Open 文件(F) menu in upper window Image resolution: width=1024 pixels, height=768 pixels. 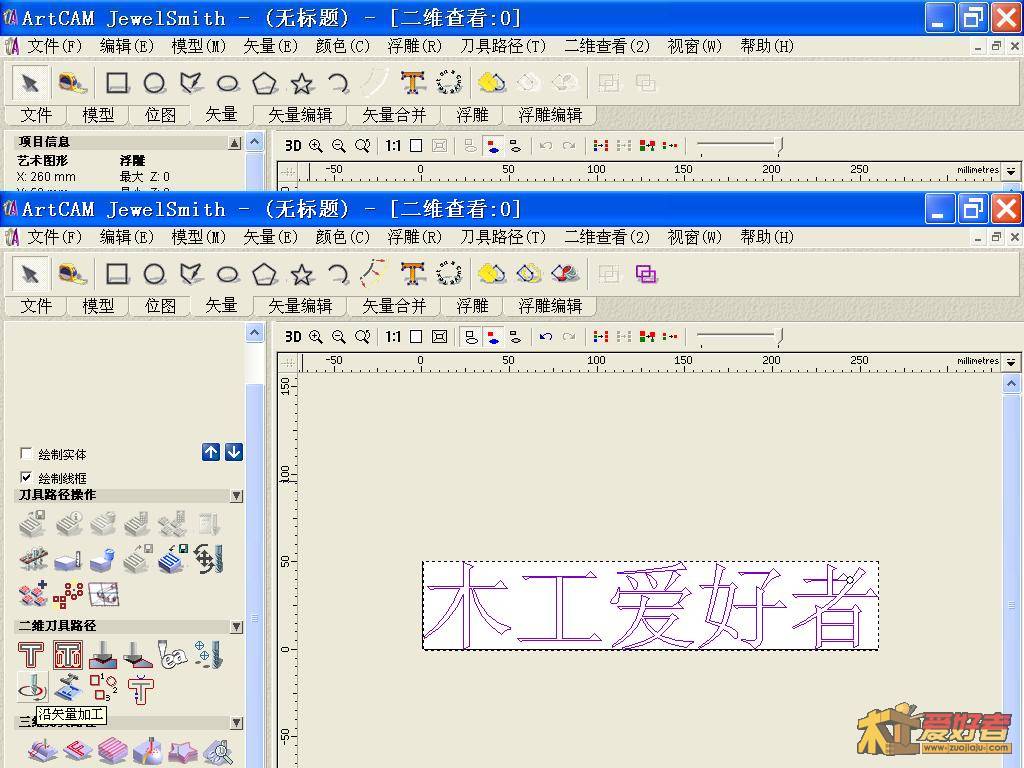55,46
